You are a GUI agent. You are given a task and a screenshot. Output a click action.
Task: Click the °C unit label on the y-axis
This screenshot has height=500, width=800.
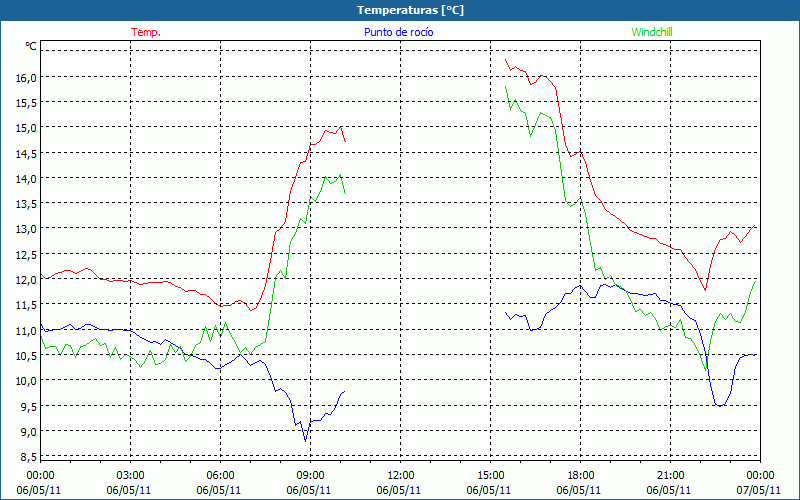(x=31, y=46)
